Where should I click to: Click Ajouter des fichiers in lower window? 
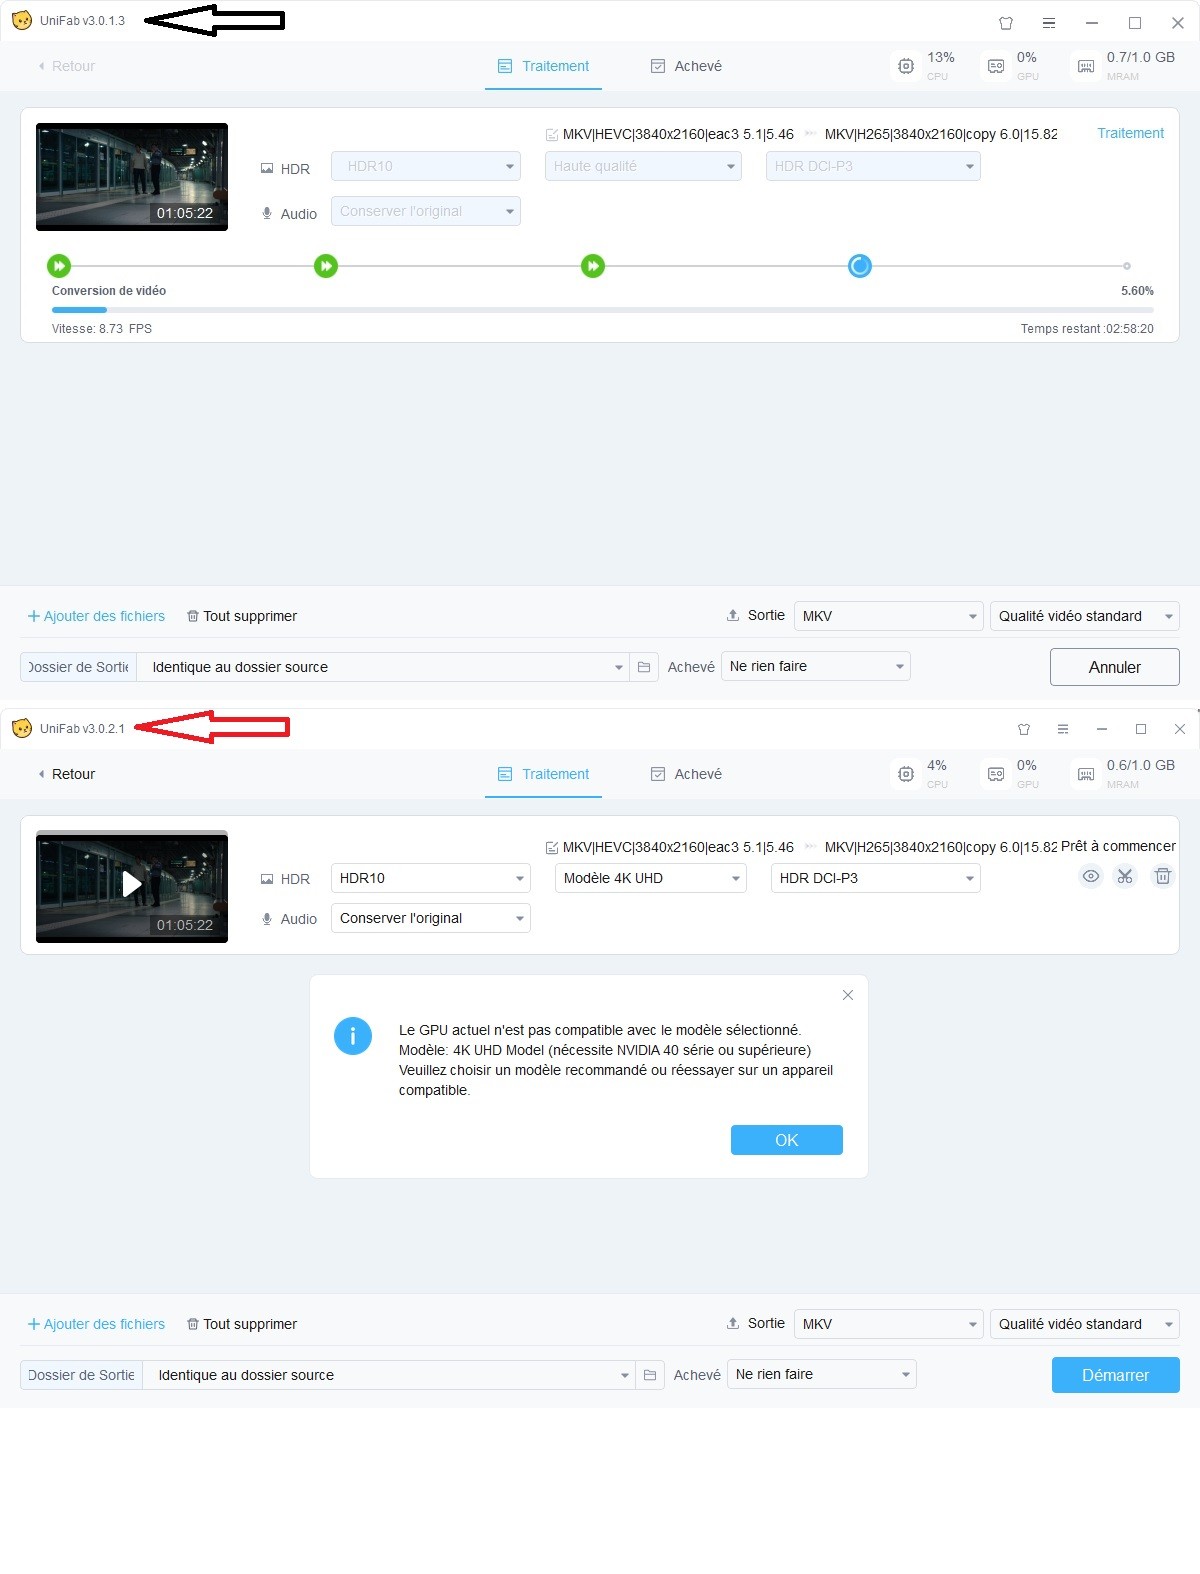tap(96, 1324)
